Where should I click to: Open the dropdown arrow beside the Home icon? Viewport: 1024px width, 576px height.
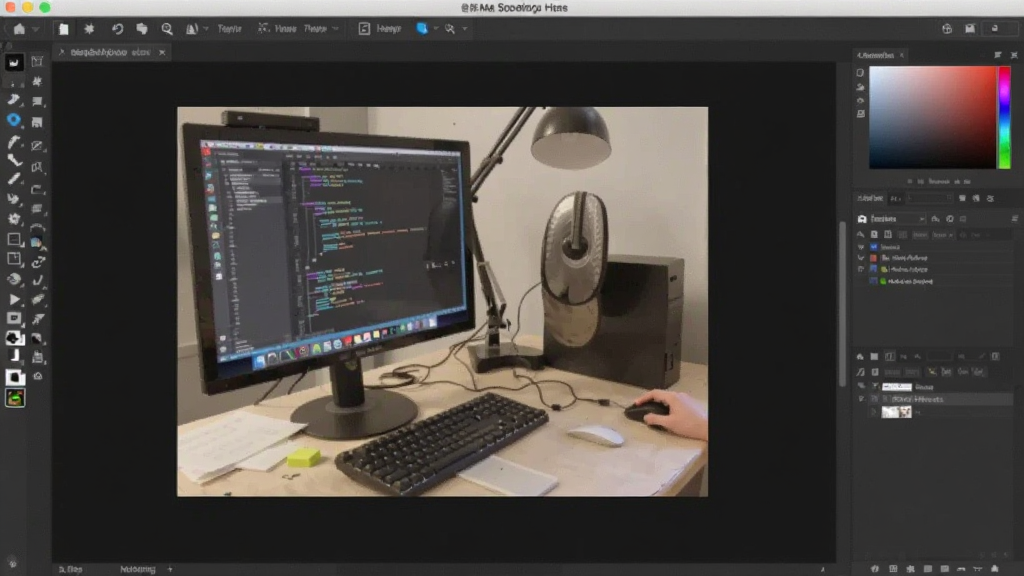36,29
